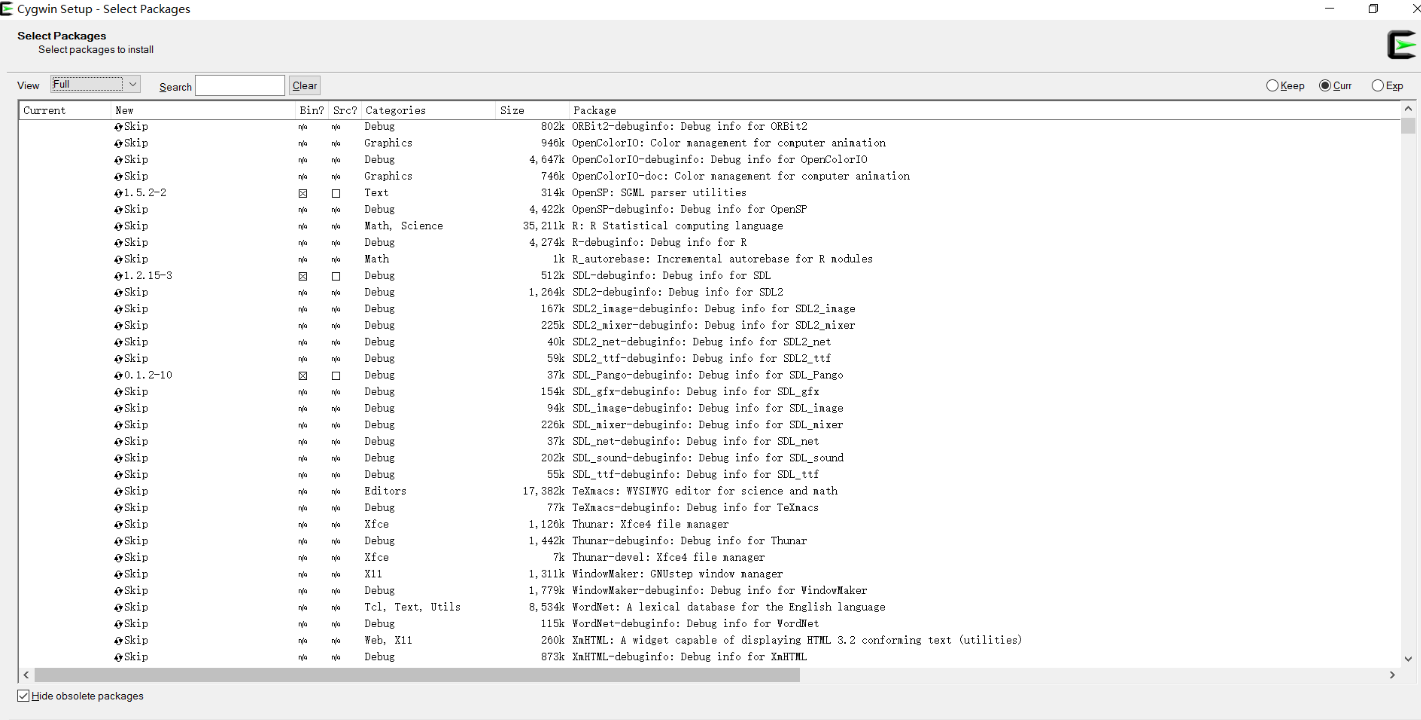Click the '35,211k' size cell

coord(543,226)
